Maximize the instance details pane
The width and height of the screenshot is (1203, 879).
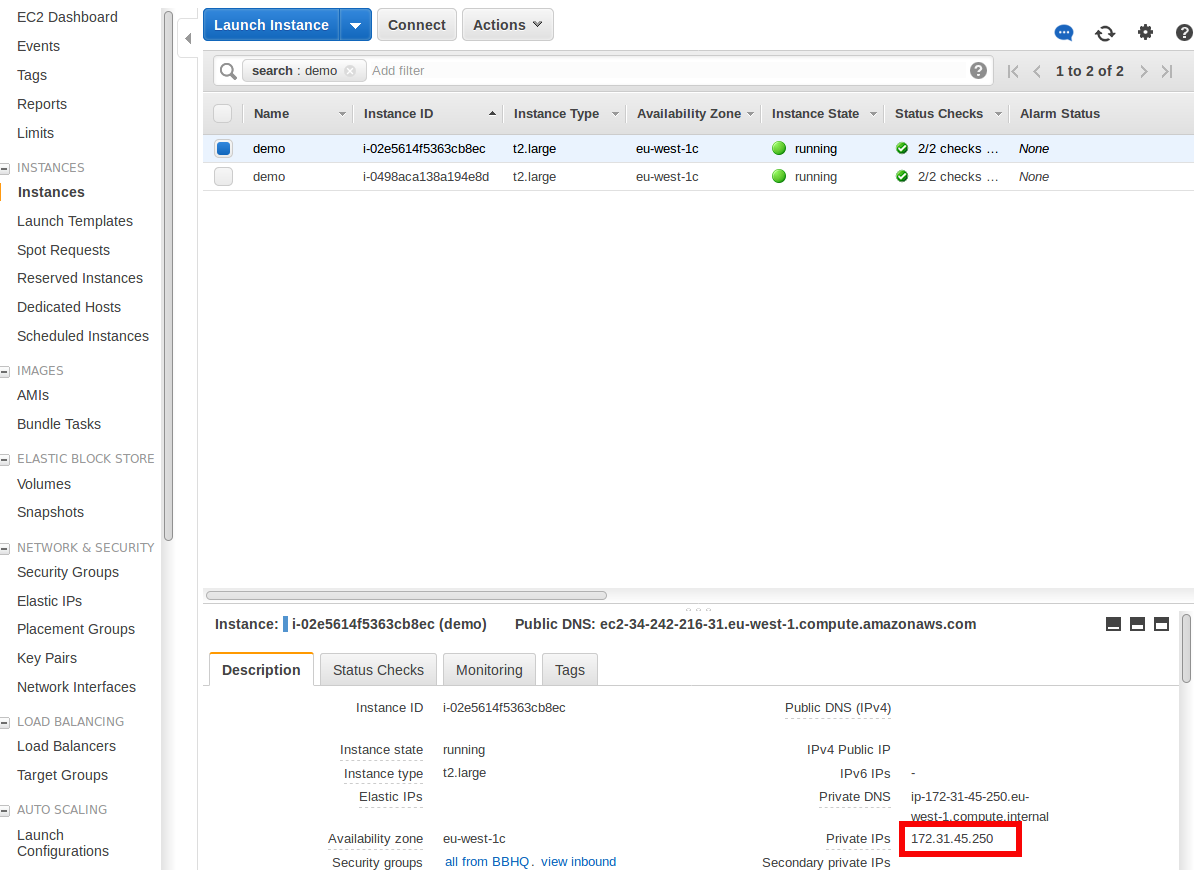click(x=1161, y=624)
